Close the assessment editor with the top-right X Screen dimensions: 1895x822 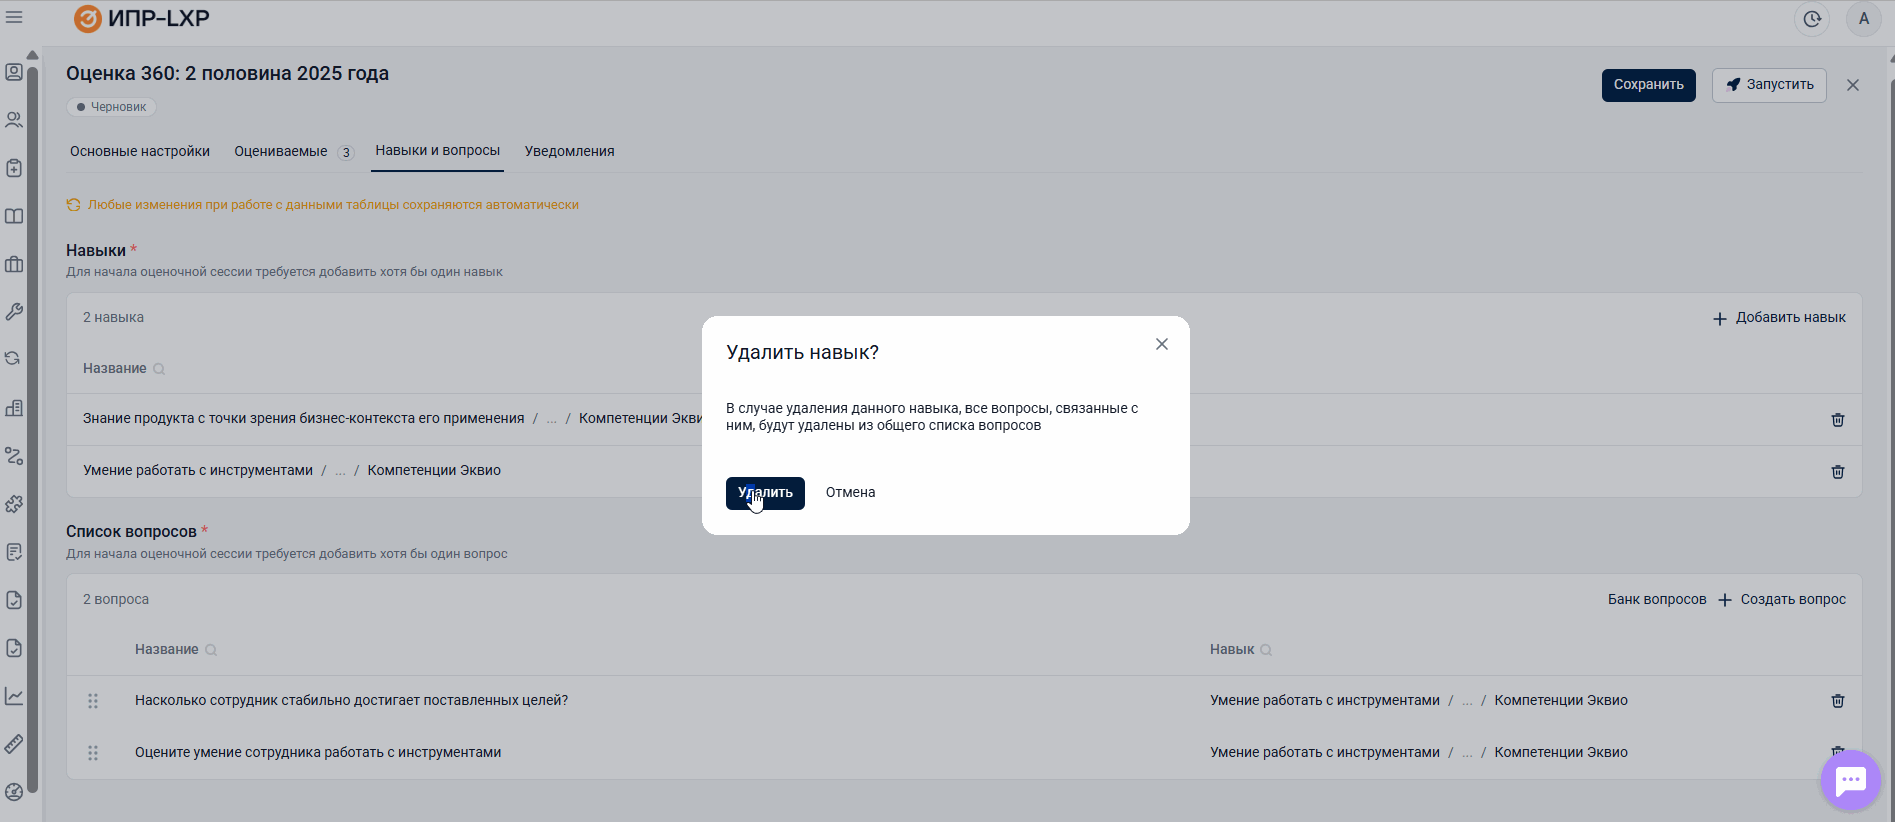coord(1853,85)
